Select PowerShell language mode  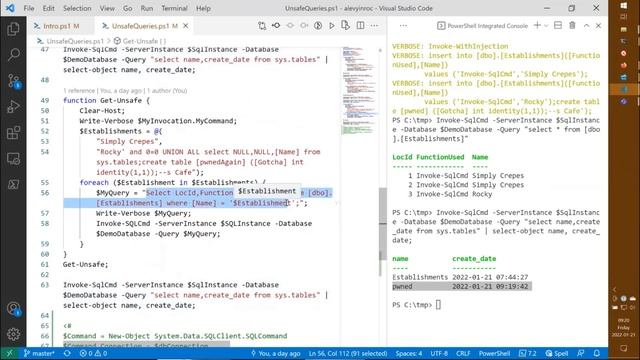[x=494, y=353]
